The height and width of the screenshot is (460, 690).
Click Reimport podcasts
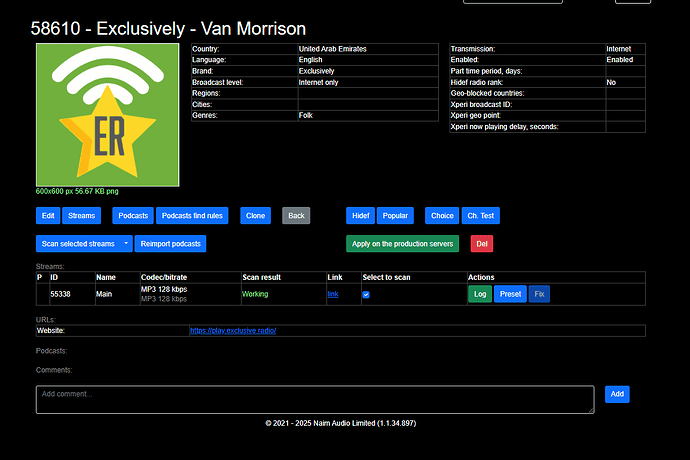(x=170, y=244)
